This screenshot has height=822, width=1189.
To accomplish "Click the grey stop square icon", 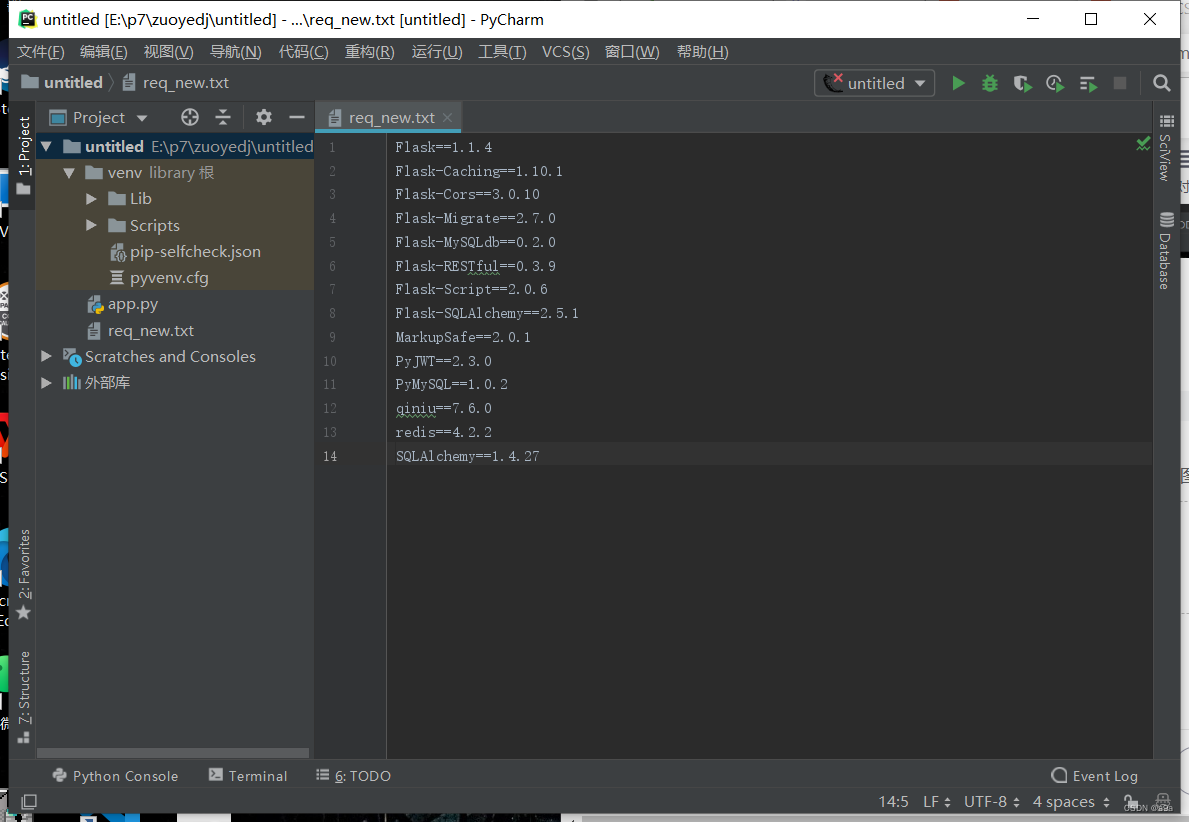I will 1120,83.
